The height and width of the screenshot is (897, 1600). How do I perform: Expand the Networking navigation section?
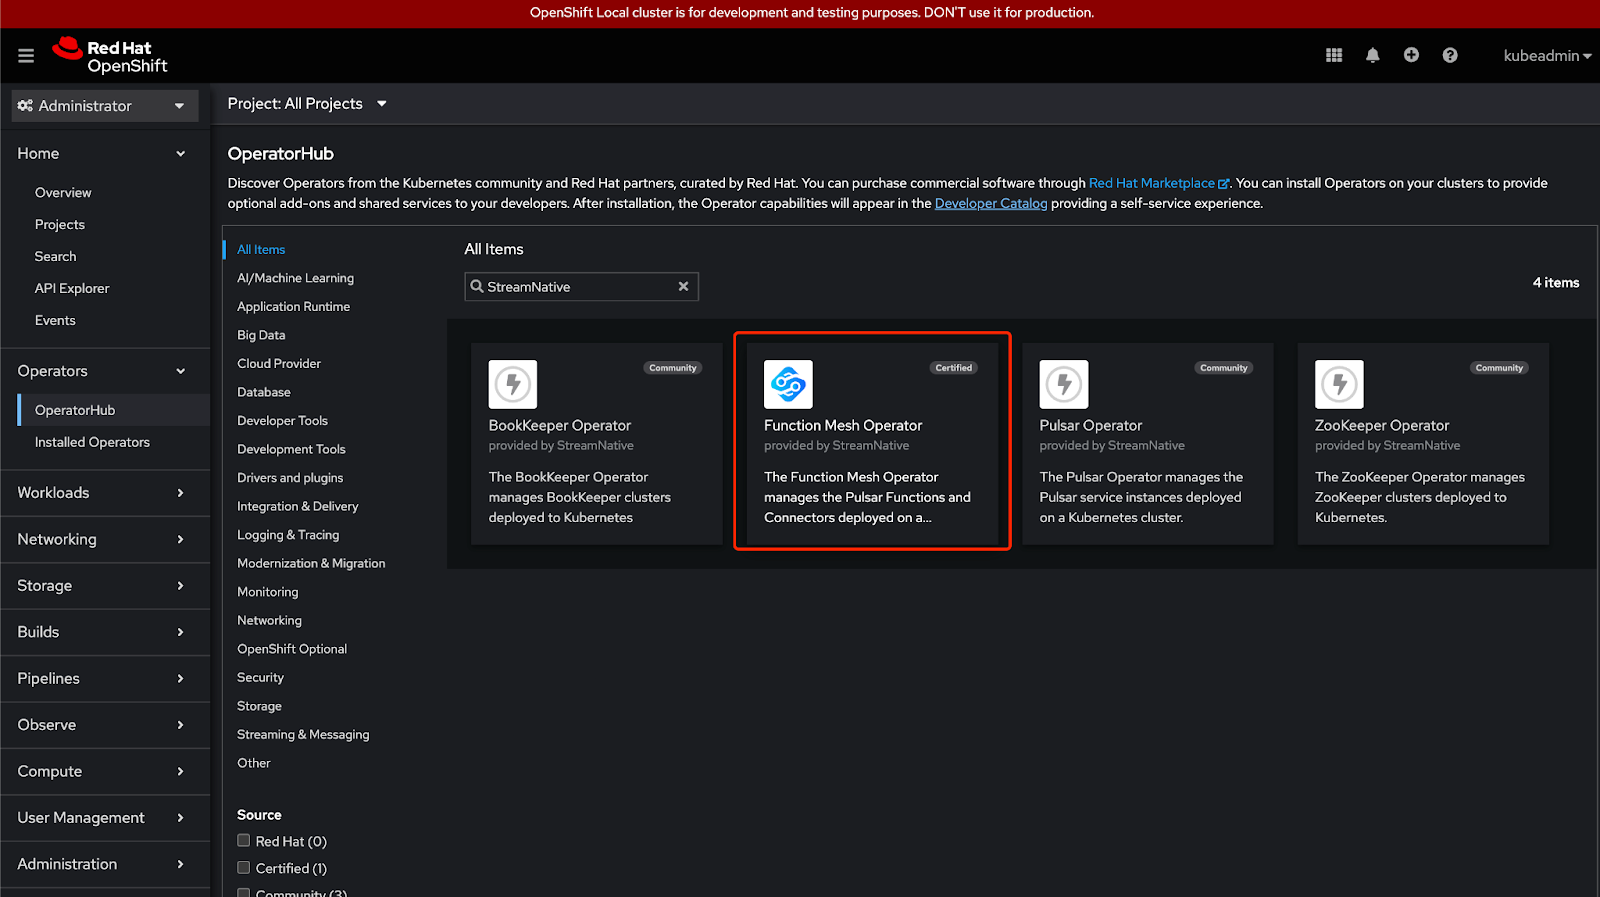click(x=104, y=539)
